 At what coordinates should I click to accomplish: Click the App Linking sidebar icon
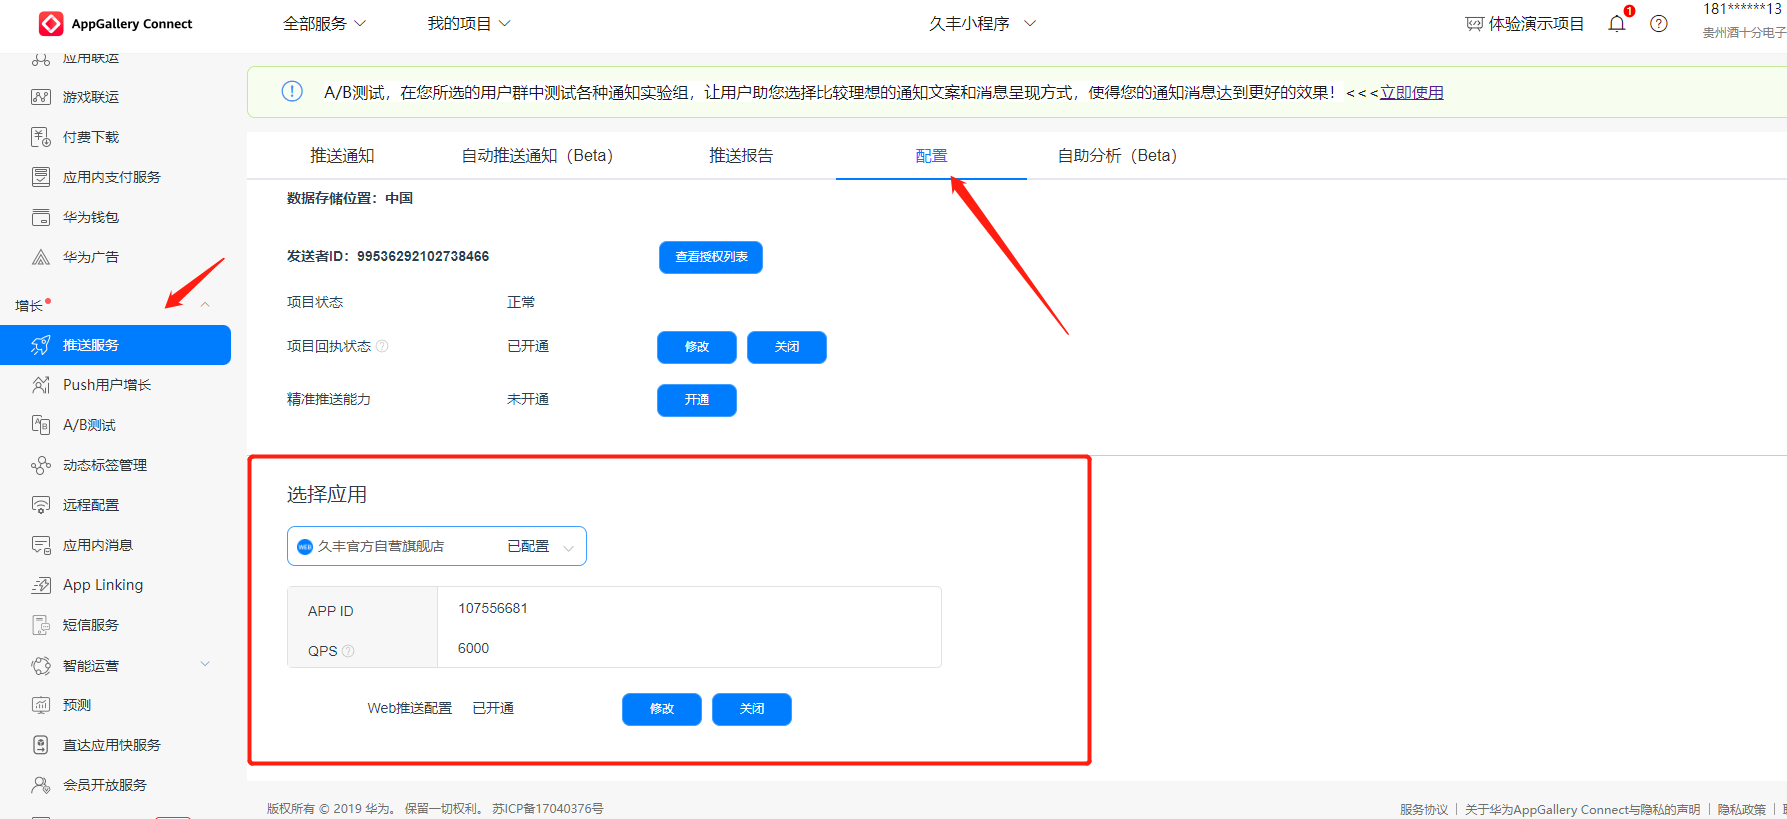point(41,585)
